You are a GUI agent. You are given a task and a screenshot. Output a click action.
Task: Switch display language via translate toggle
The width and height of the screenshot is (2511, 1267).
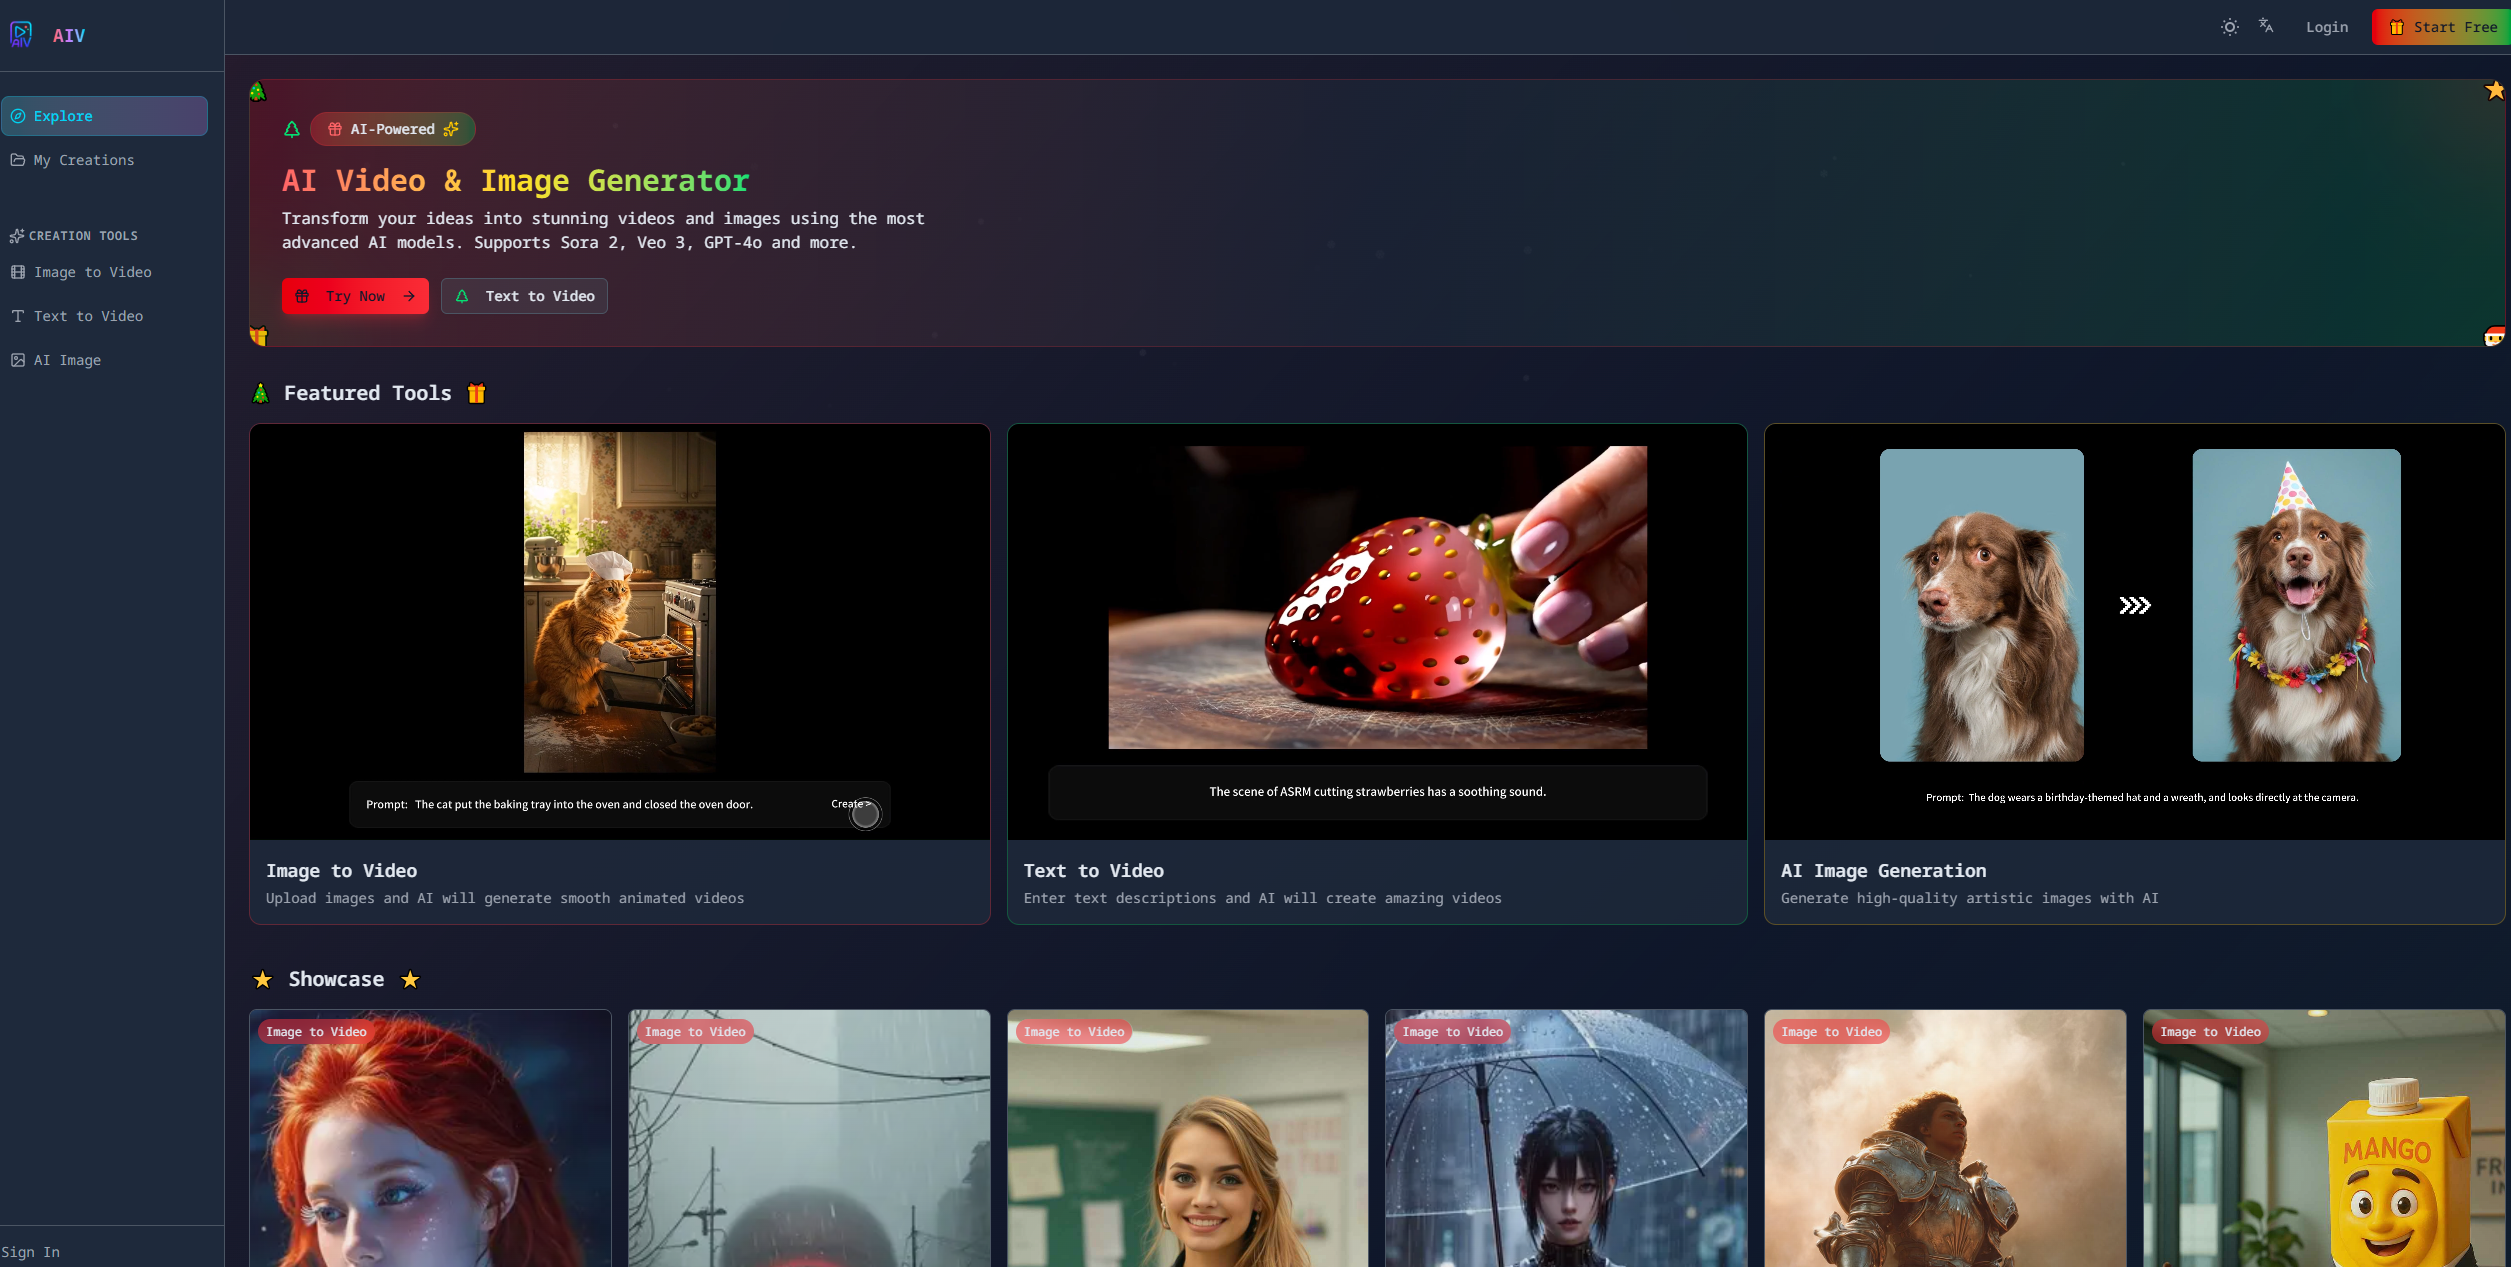tap(2265, 26)
